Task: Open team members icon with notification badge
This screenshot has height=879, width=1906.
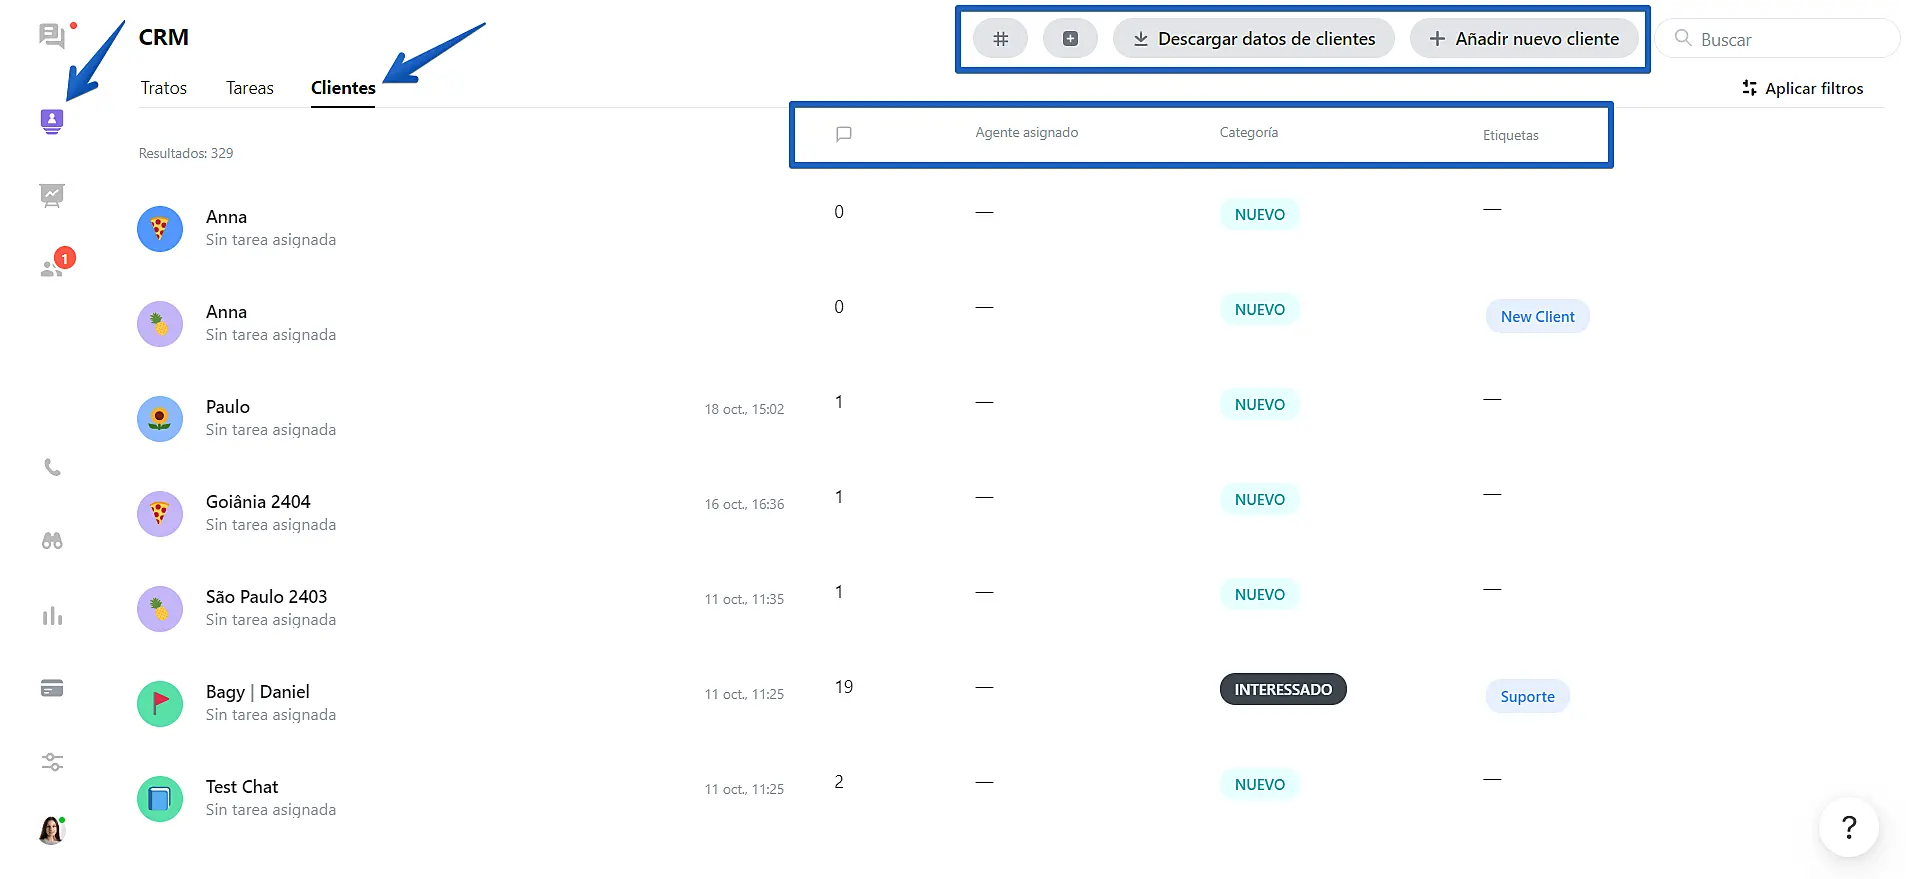Action: tap(52, 268)
